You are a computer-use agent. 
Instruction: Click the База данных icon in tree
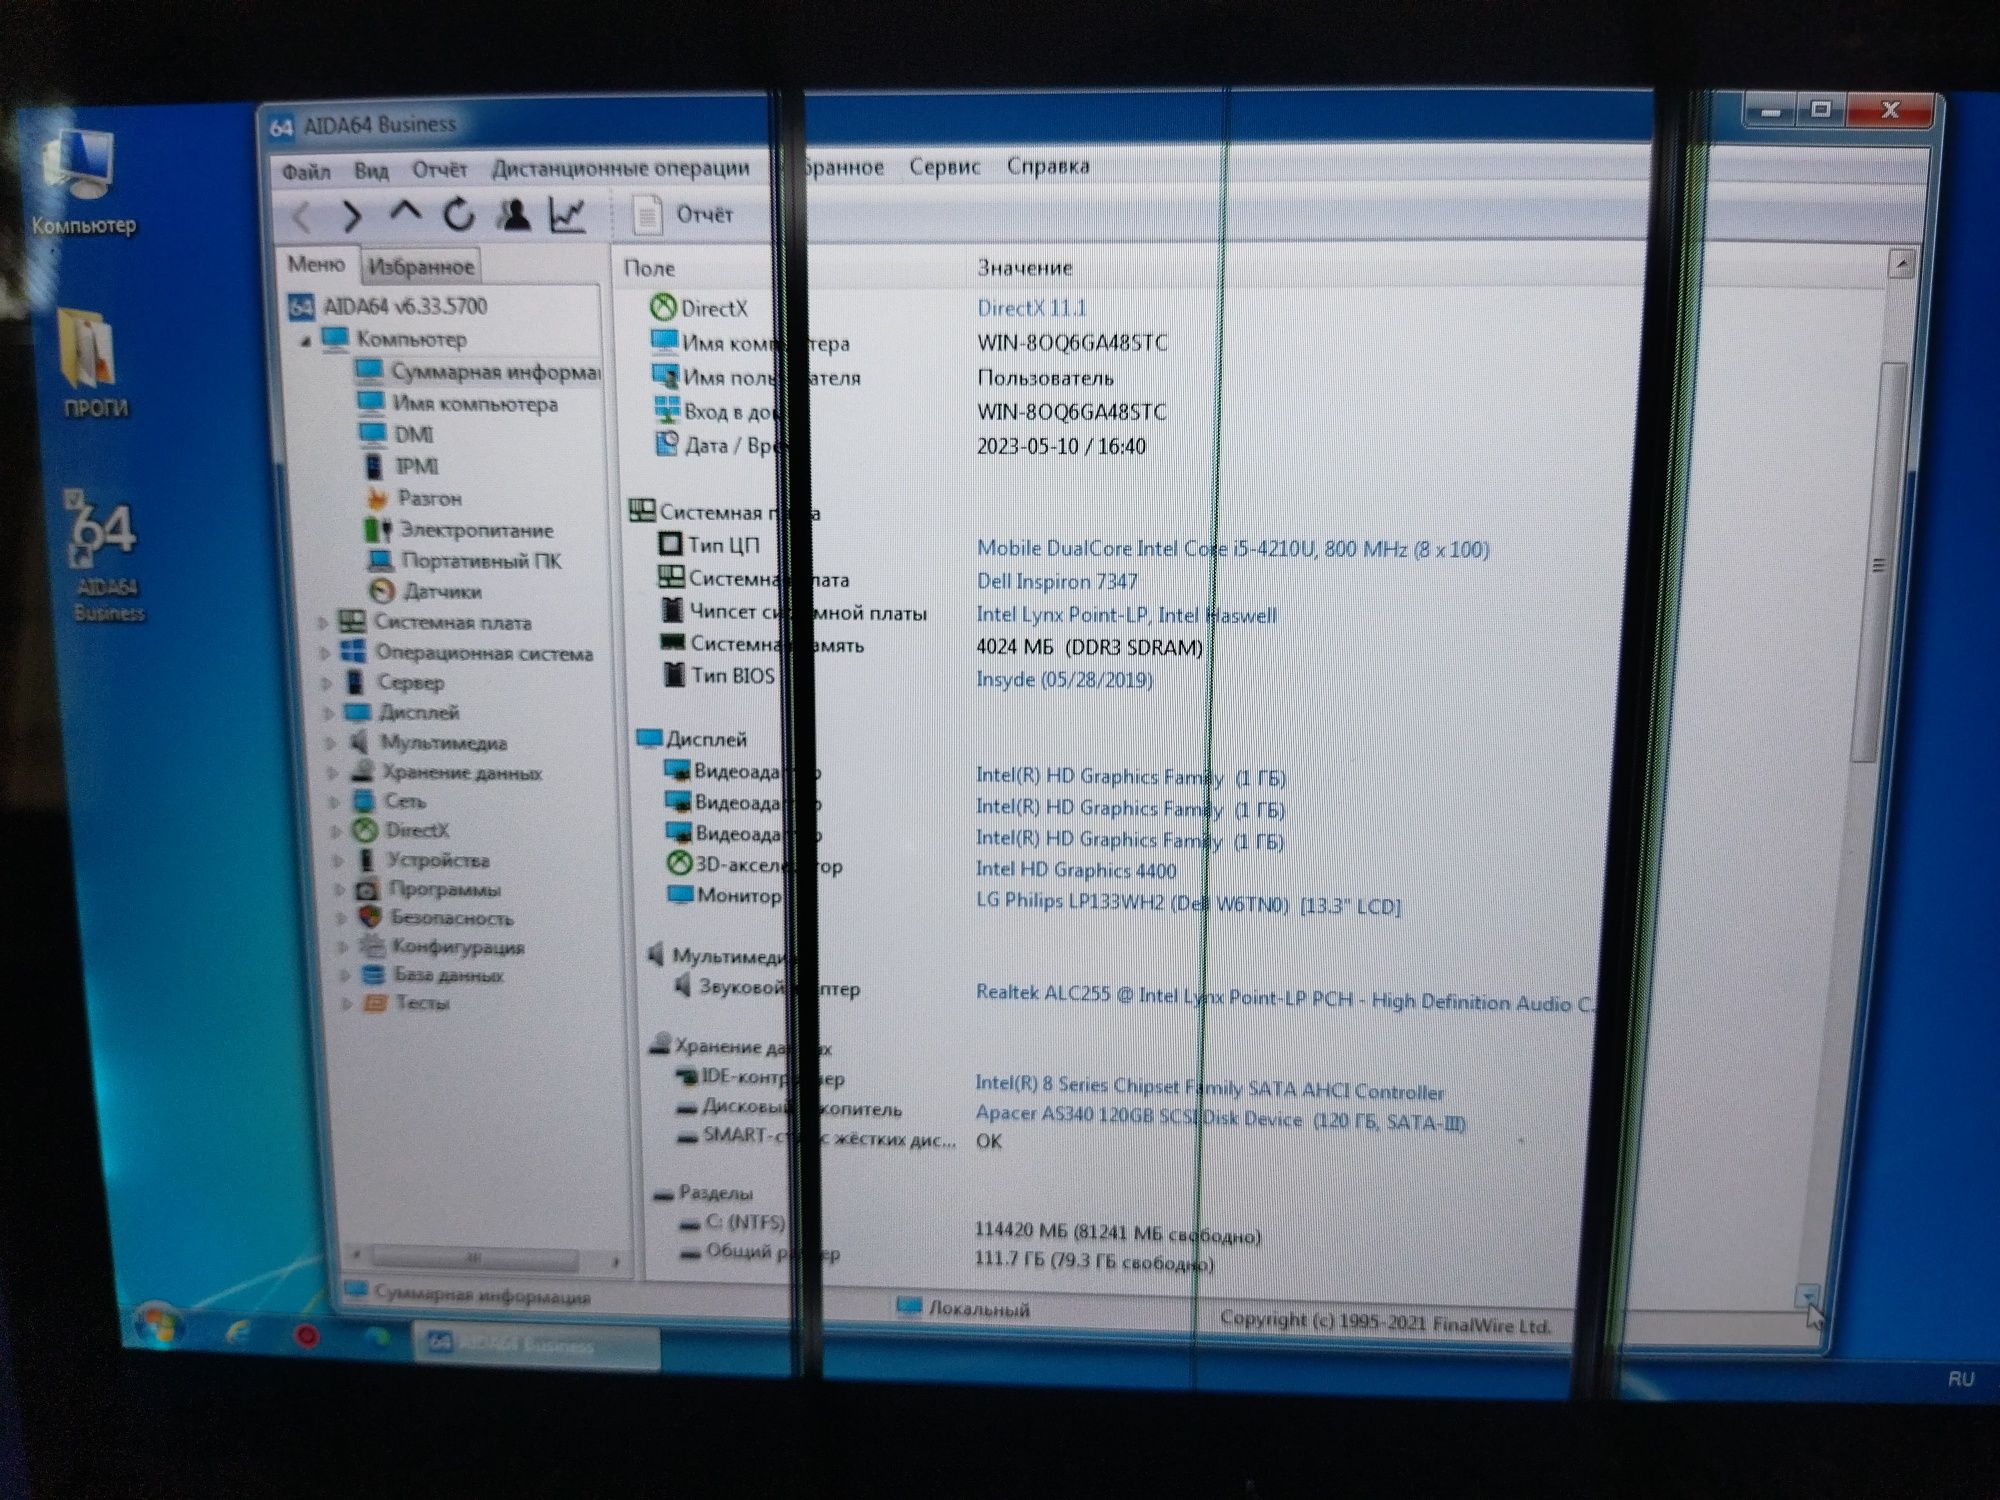tap(373, 974)
